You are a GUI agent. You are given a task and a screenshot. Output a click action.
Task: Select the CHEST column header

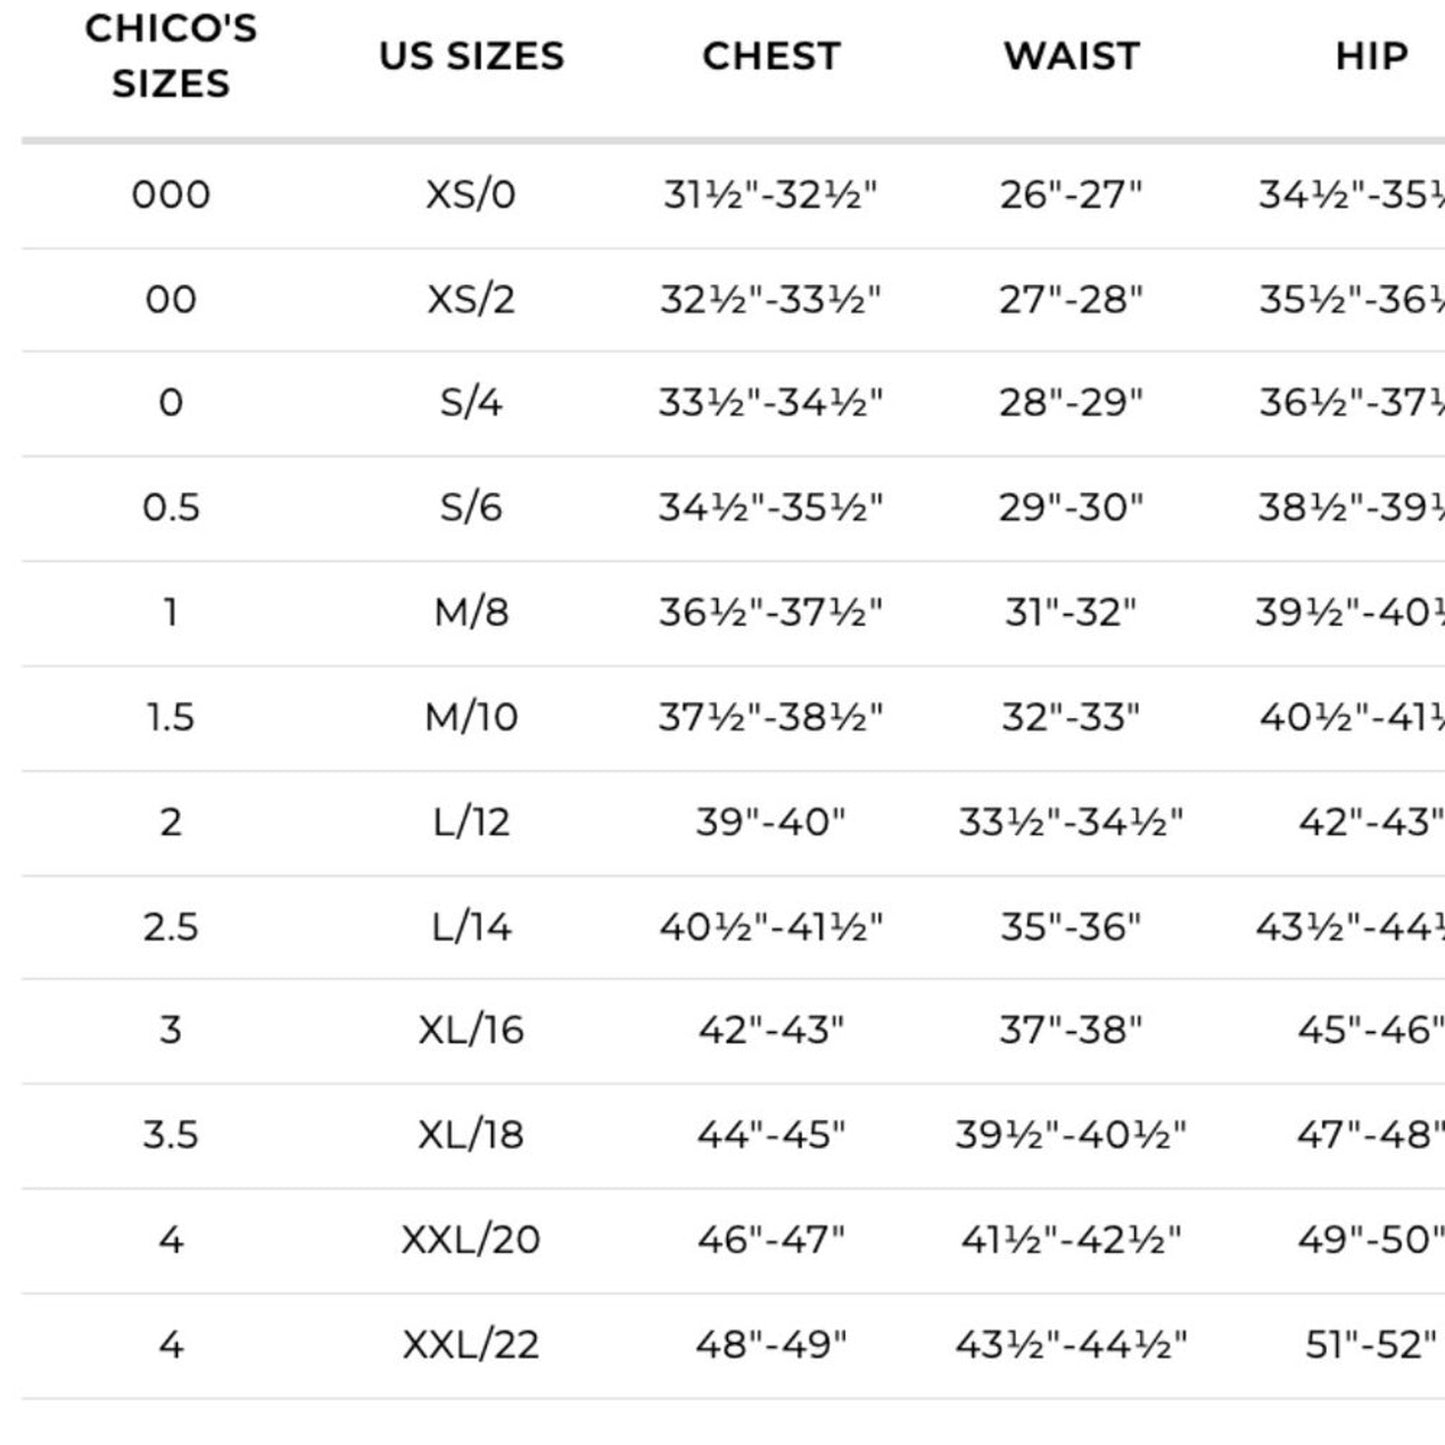[x=771, y=56]
